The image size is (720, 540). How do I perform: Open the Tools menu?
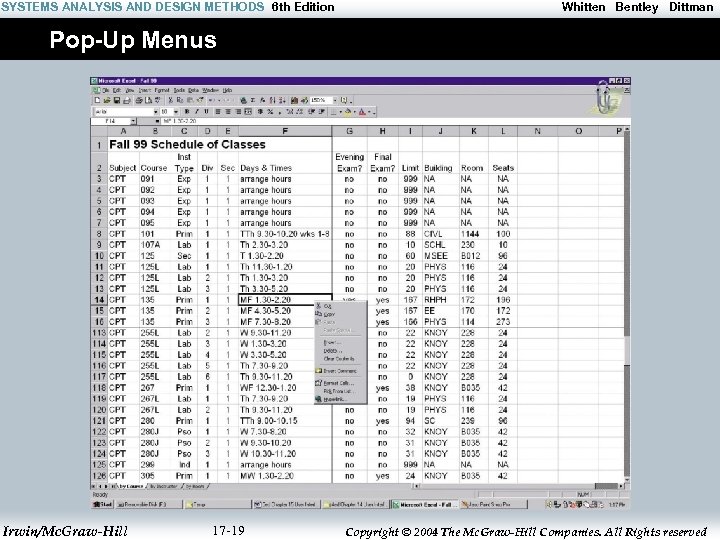pos(179,90)
